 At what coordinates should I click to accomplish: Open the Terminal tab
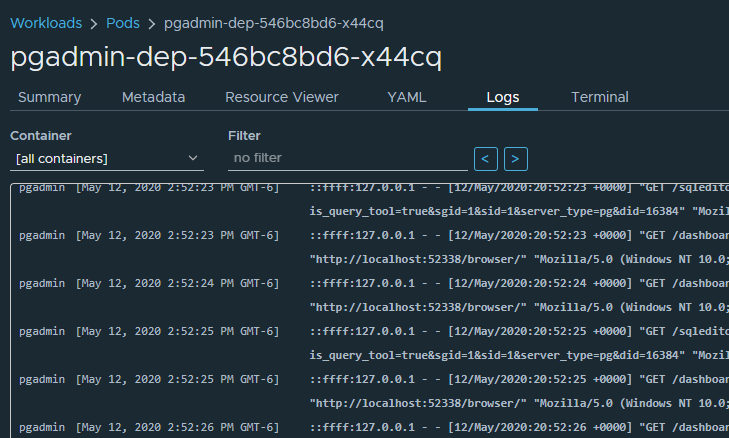coord(600,97)
